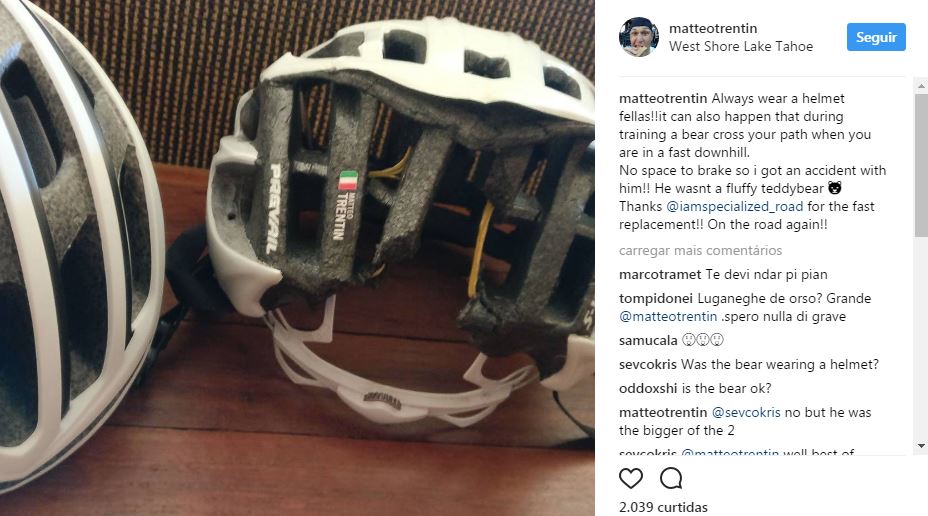Click the comments scrollbar thumb

pyautogui.click(x=921, y=166)
